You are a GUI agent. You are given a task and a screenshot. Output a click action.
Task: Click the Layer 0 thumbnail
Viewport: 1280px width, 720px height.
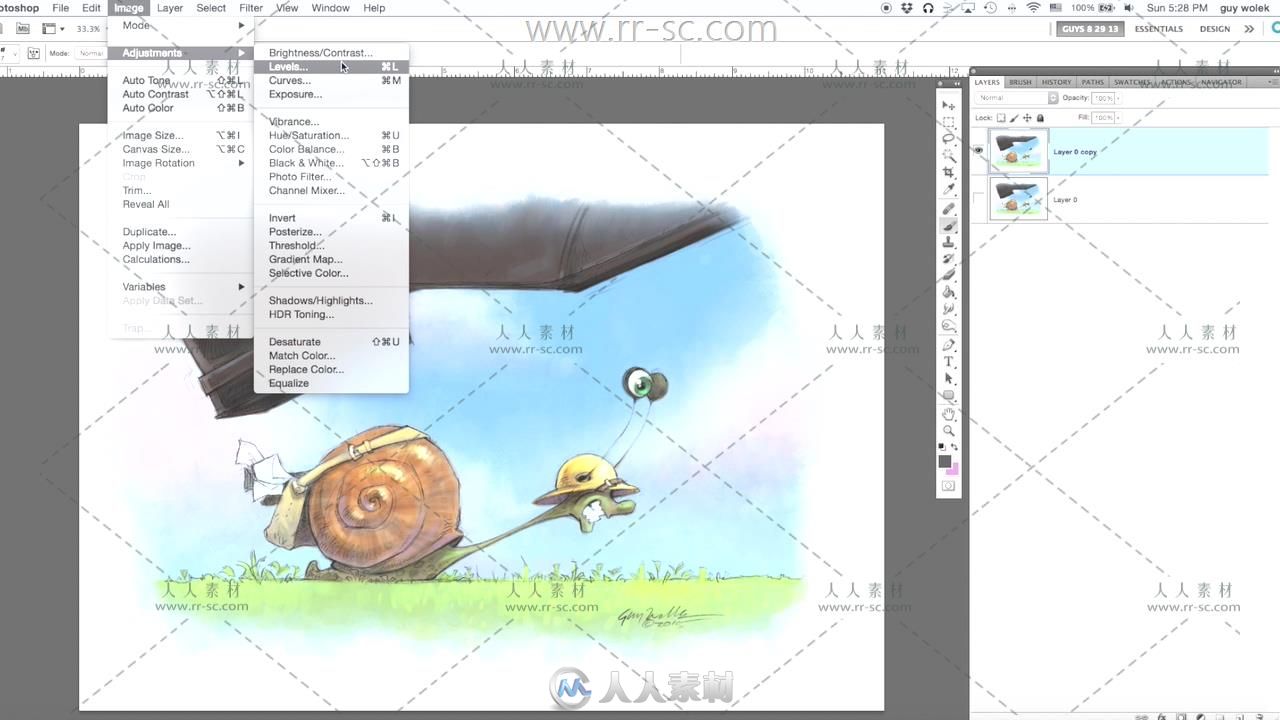coord(1018,199)
